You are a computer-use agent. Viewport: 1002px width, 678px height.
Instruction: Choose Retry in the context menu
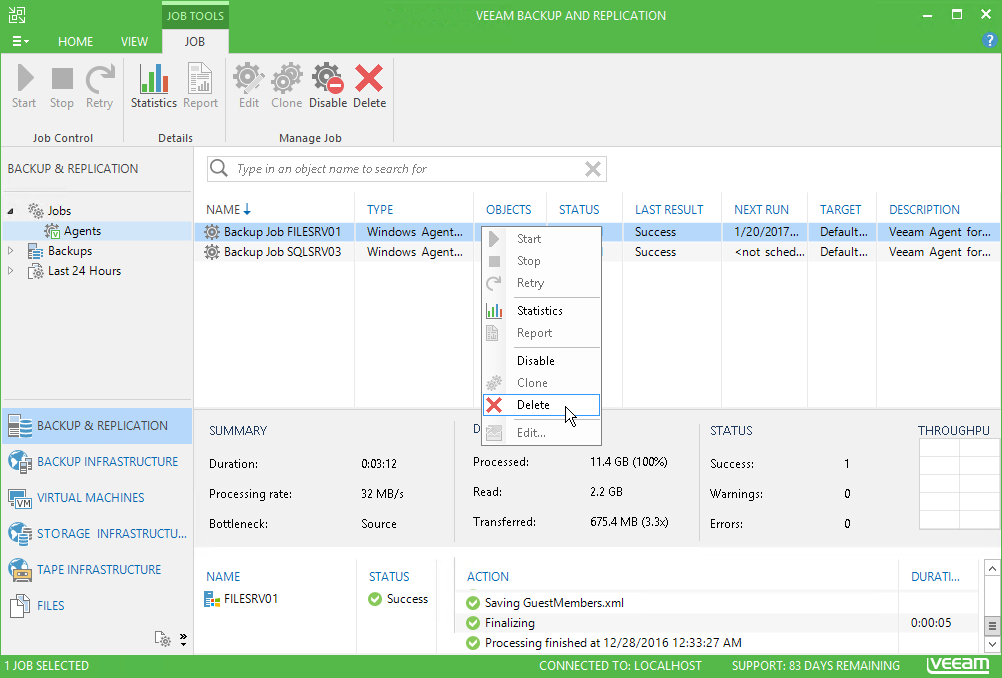point(541,283)
